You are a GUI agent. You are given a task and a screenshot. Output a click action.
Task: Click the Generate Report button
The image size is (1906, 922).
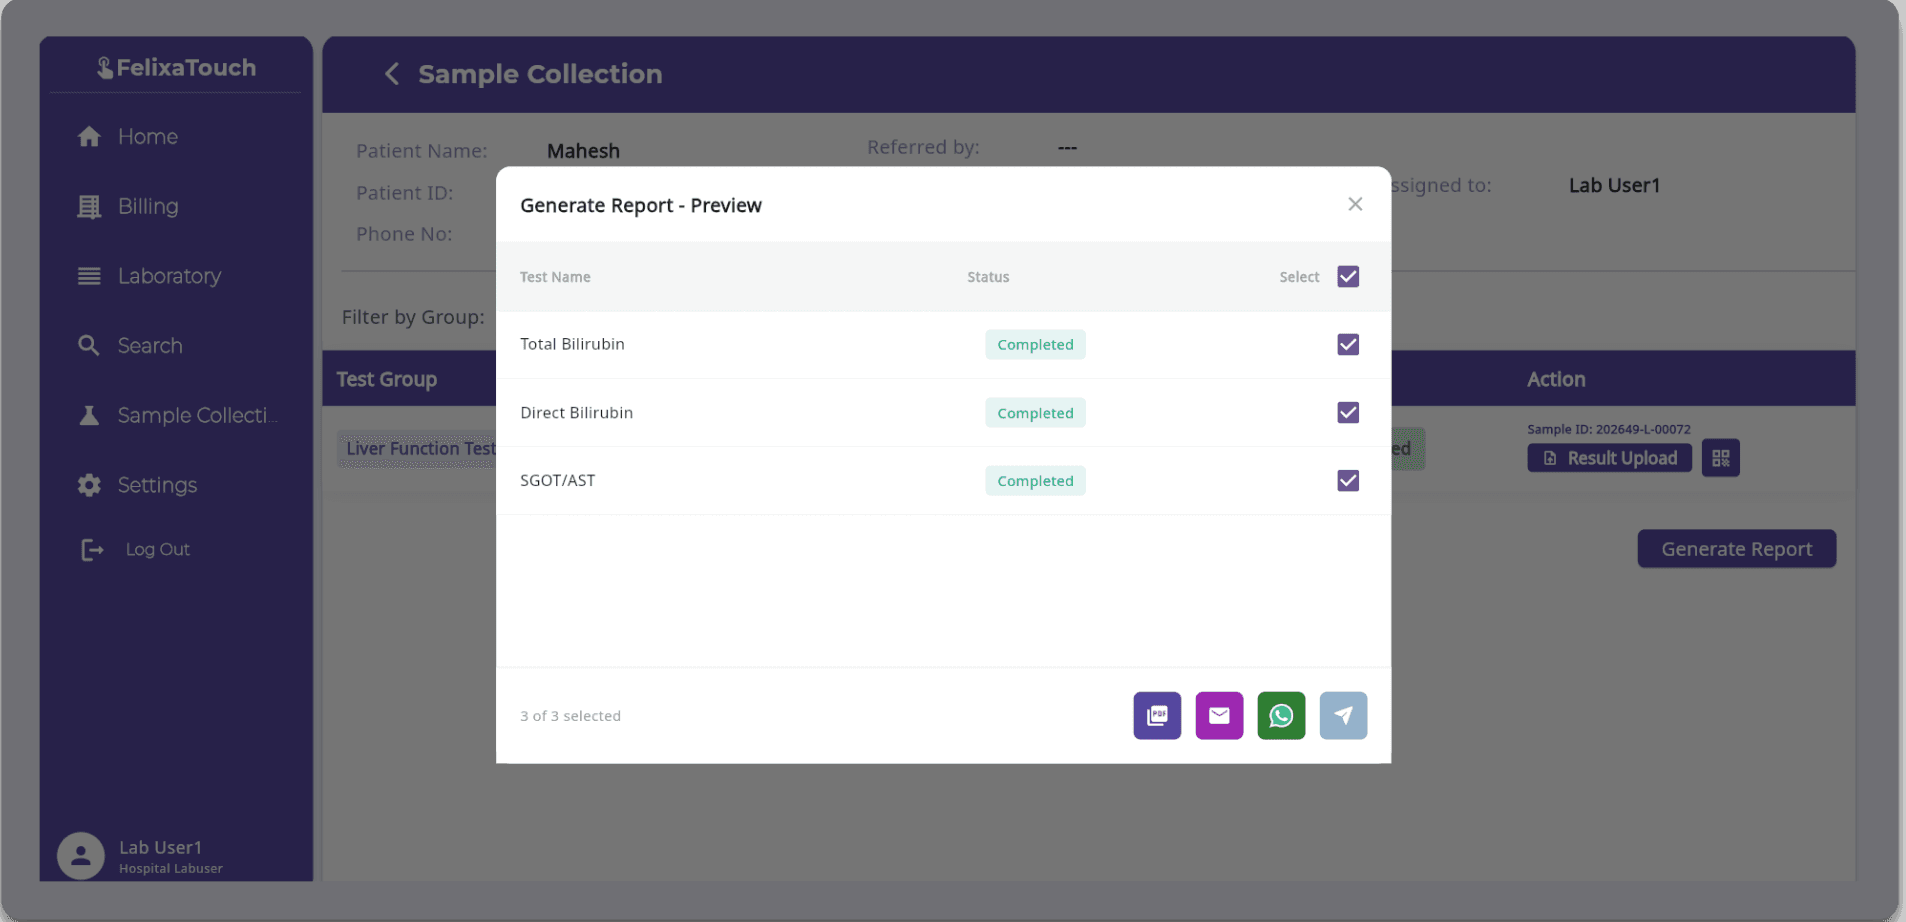1736,549
